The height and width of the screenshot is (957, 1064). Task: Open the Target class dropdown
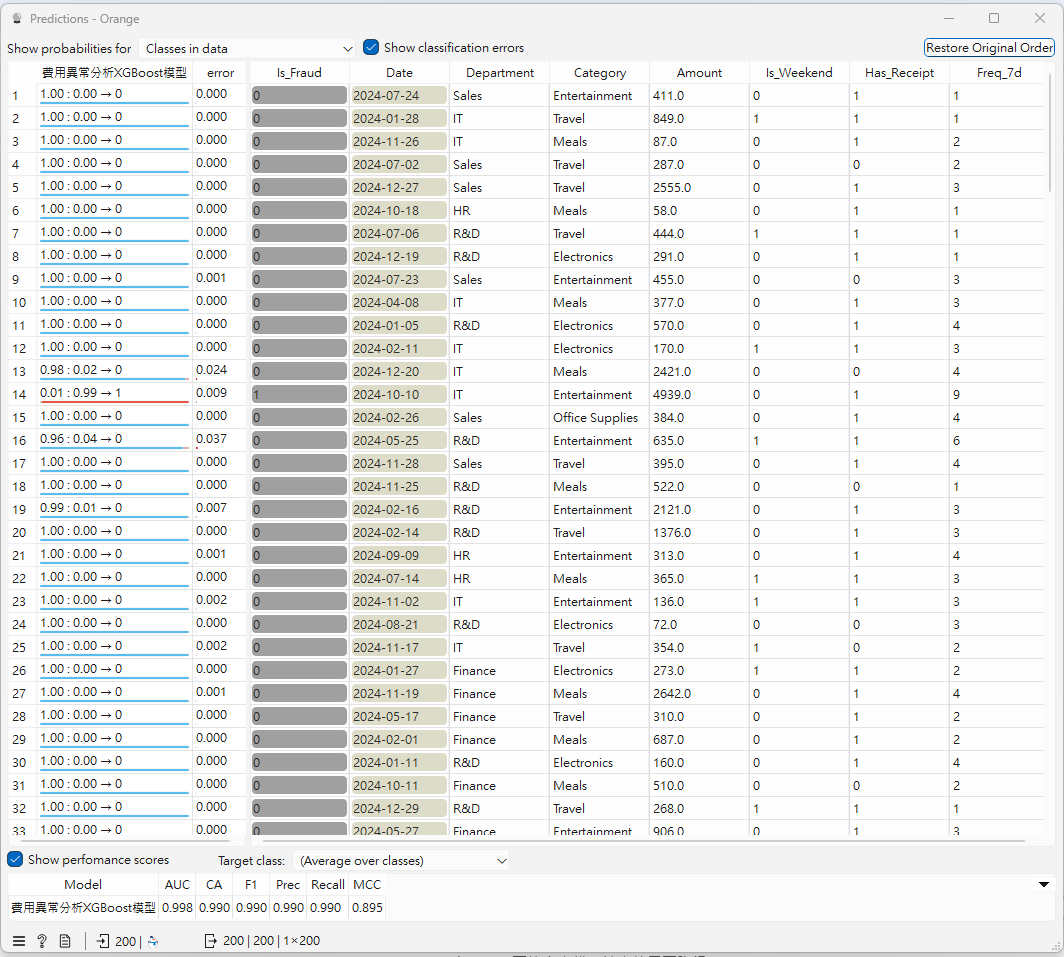pos(402,860)
